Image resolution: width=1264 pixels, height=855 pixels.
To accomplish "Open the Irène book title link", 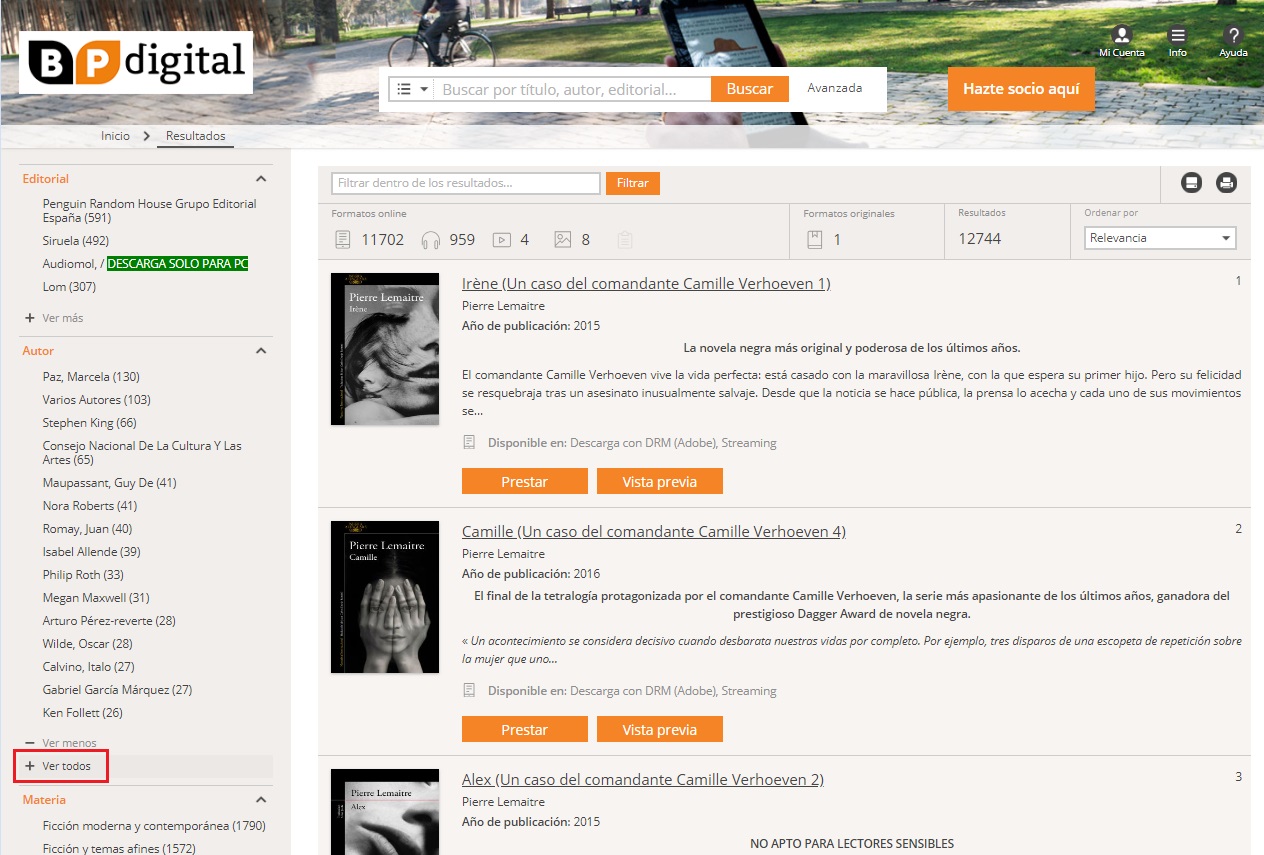I will pos(646,283).
